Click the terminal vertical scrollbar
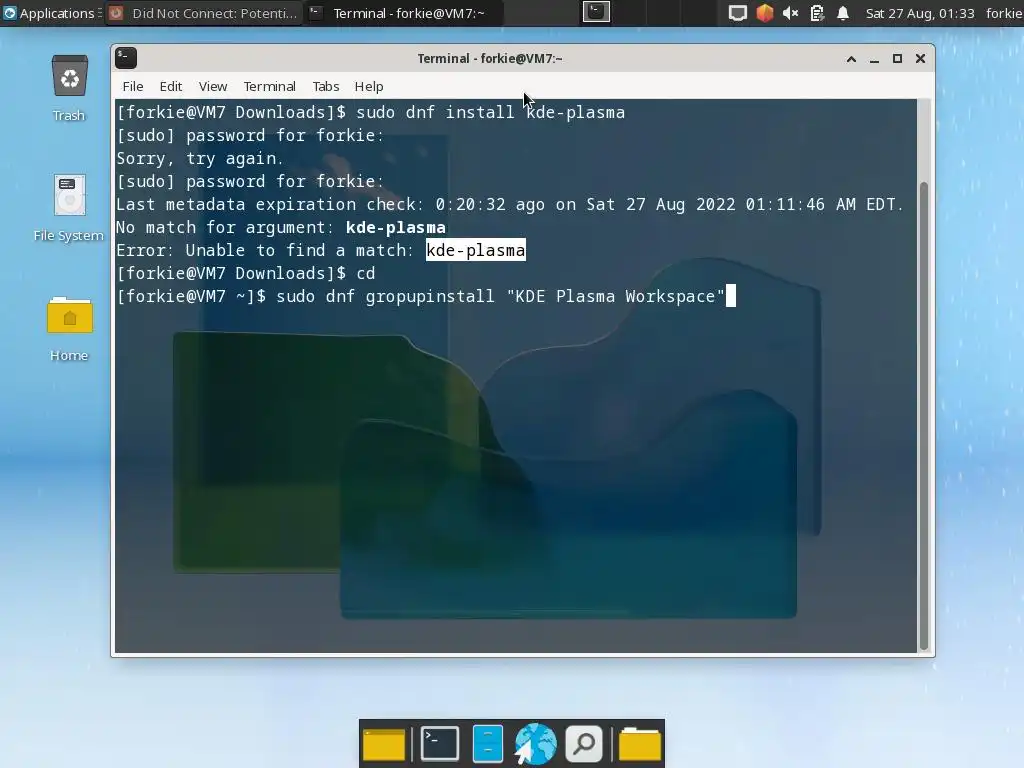This screenshot has height=768, width=1024. pyautogui.click(x=924, y=415)
